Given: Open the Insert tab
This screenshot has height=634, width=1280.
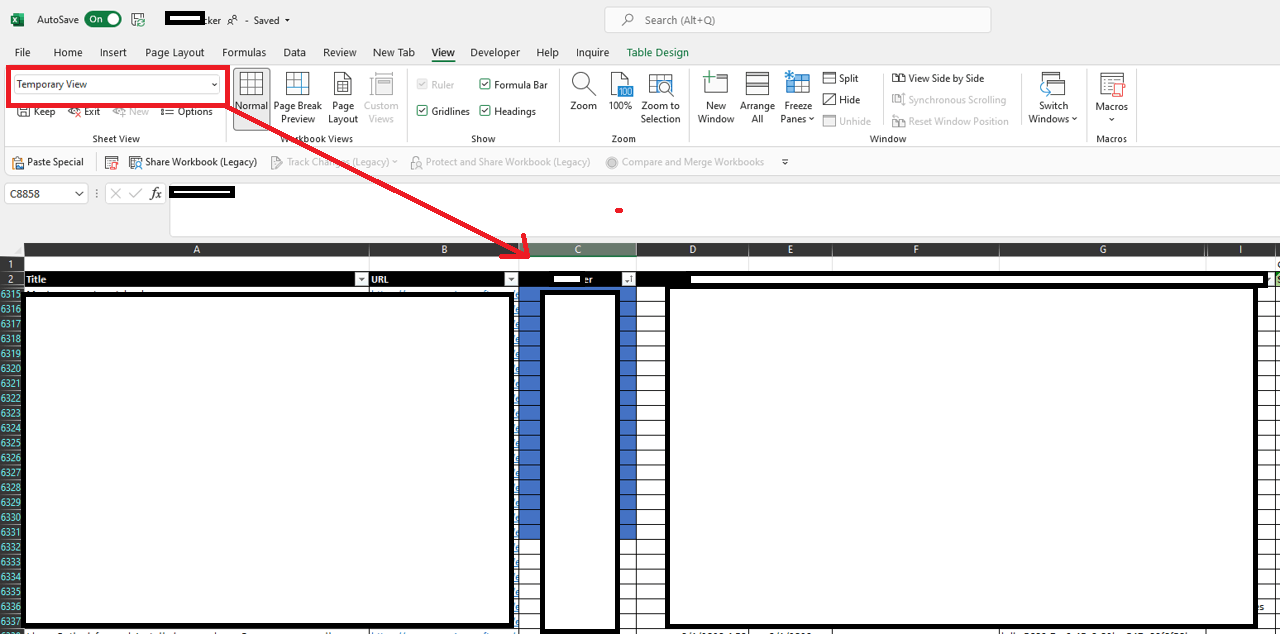Looking at the screenshot, I should pos(113,53).
